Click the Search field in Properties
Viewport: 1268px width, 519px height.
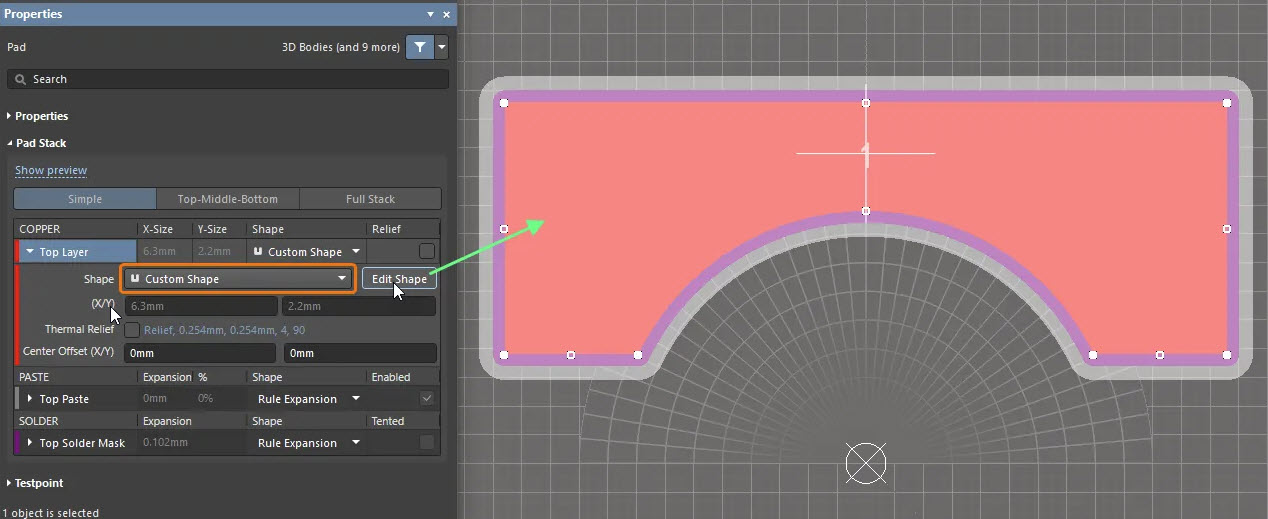228,79
